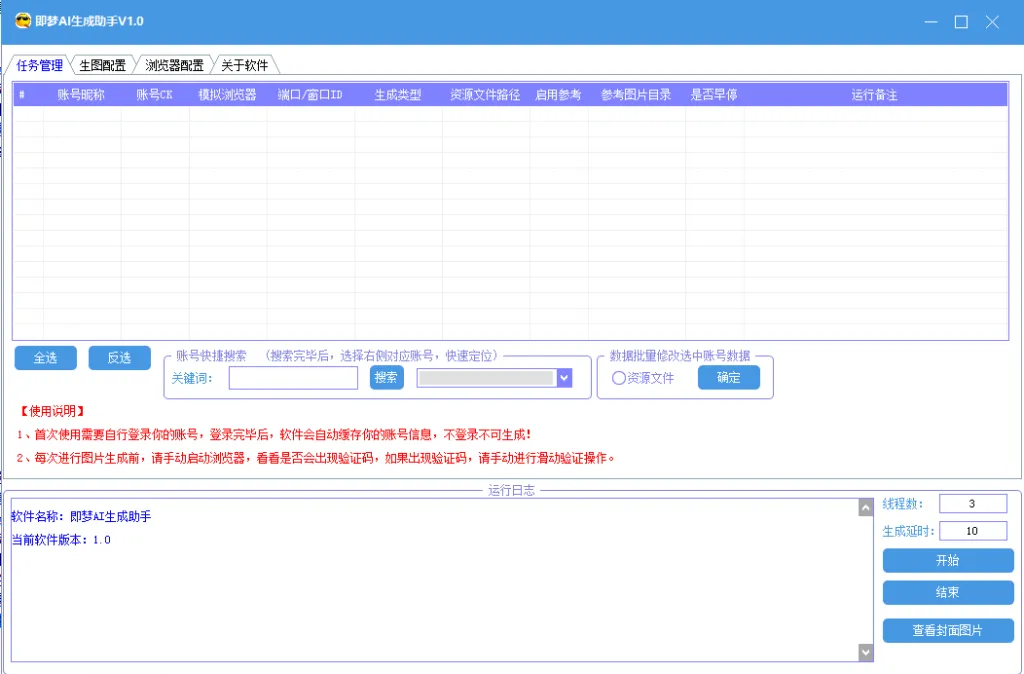The width and height of the screenshot is (1024, 674).
Task: Open the 浏览器配置 tab
Action: click(174, 65)
